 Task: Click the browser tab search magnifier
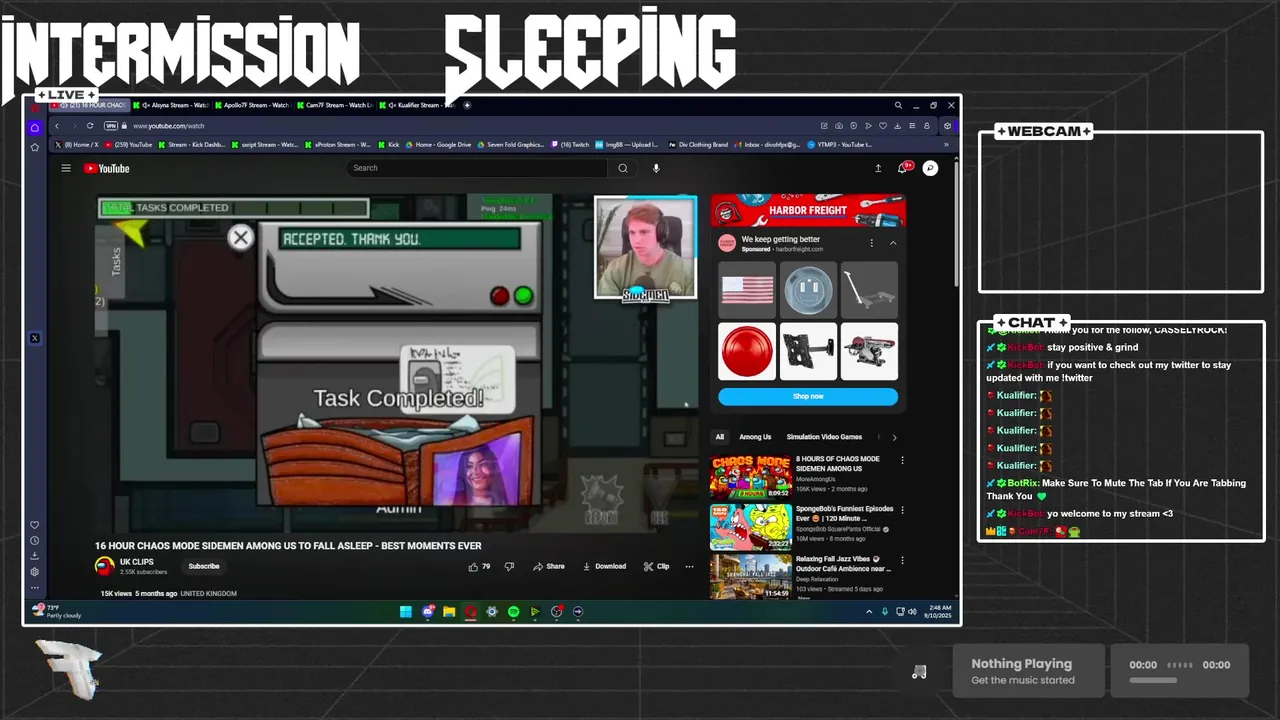898,105
